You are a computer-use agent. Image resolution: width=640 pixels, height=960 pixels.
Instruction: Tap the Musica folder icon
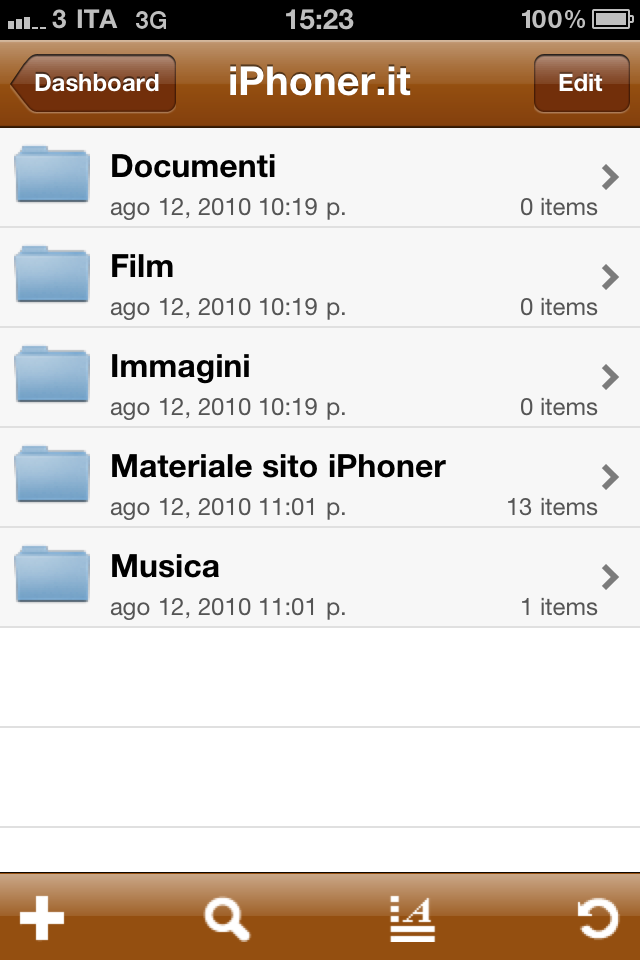(52, 574)
